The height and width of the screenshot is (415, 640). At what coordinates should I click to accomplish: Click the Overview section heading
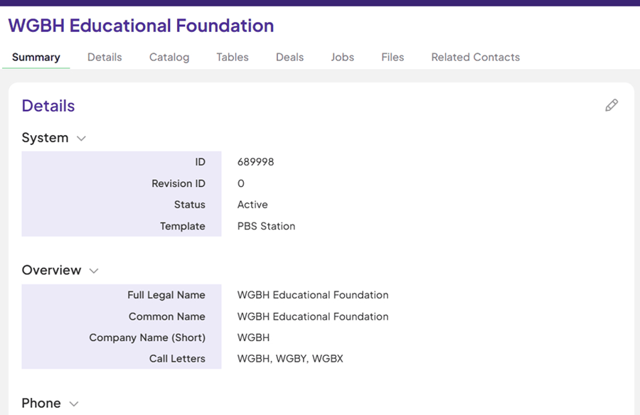pos(51,270)
